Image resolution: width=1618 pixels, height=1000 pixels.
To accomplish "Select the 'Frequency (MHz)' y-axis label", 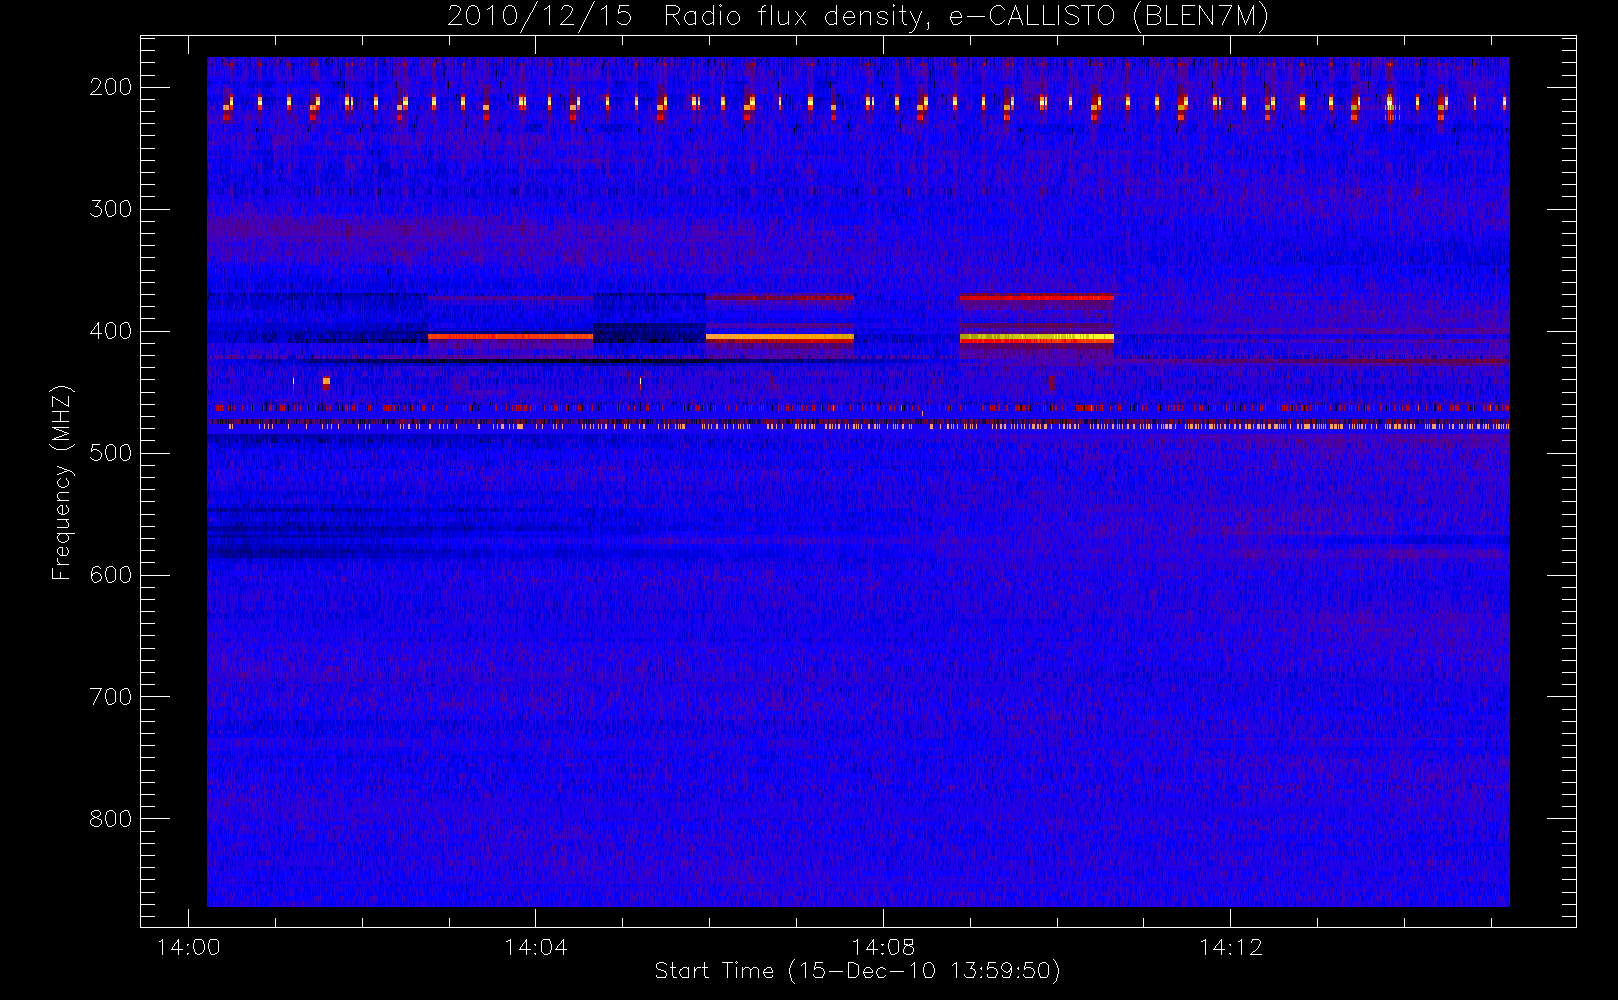I will pos(62,482).
